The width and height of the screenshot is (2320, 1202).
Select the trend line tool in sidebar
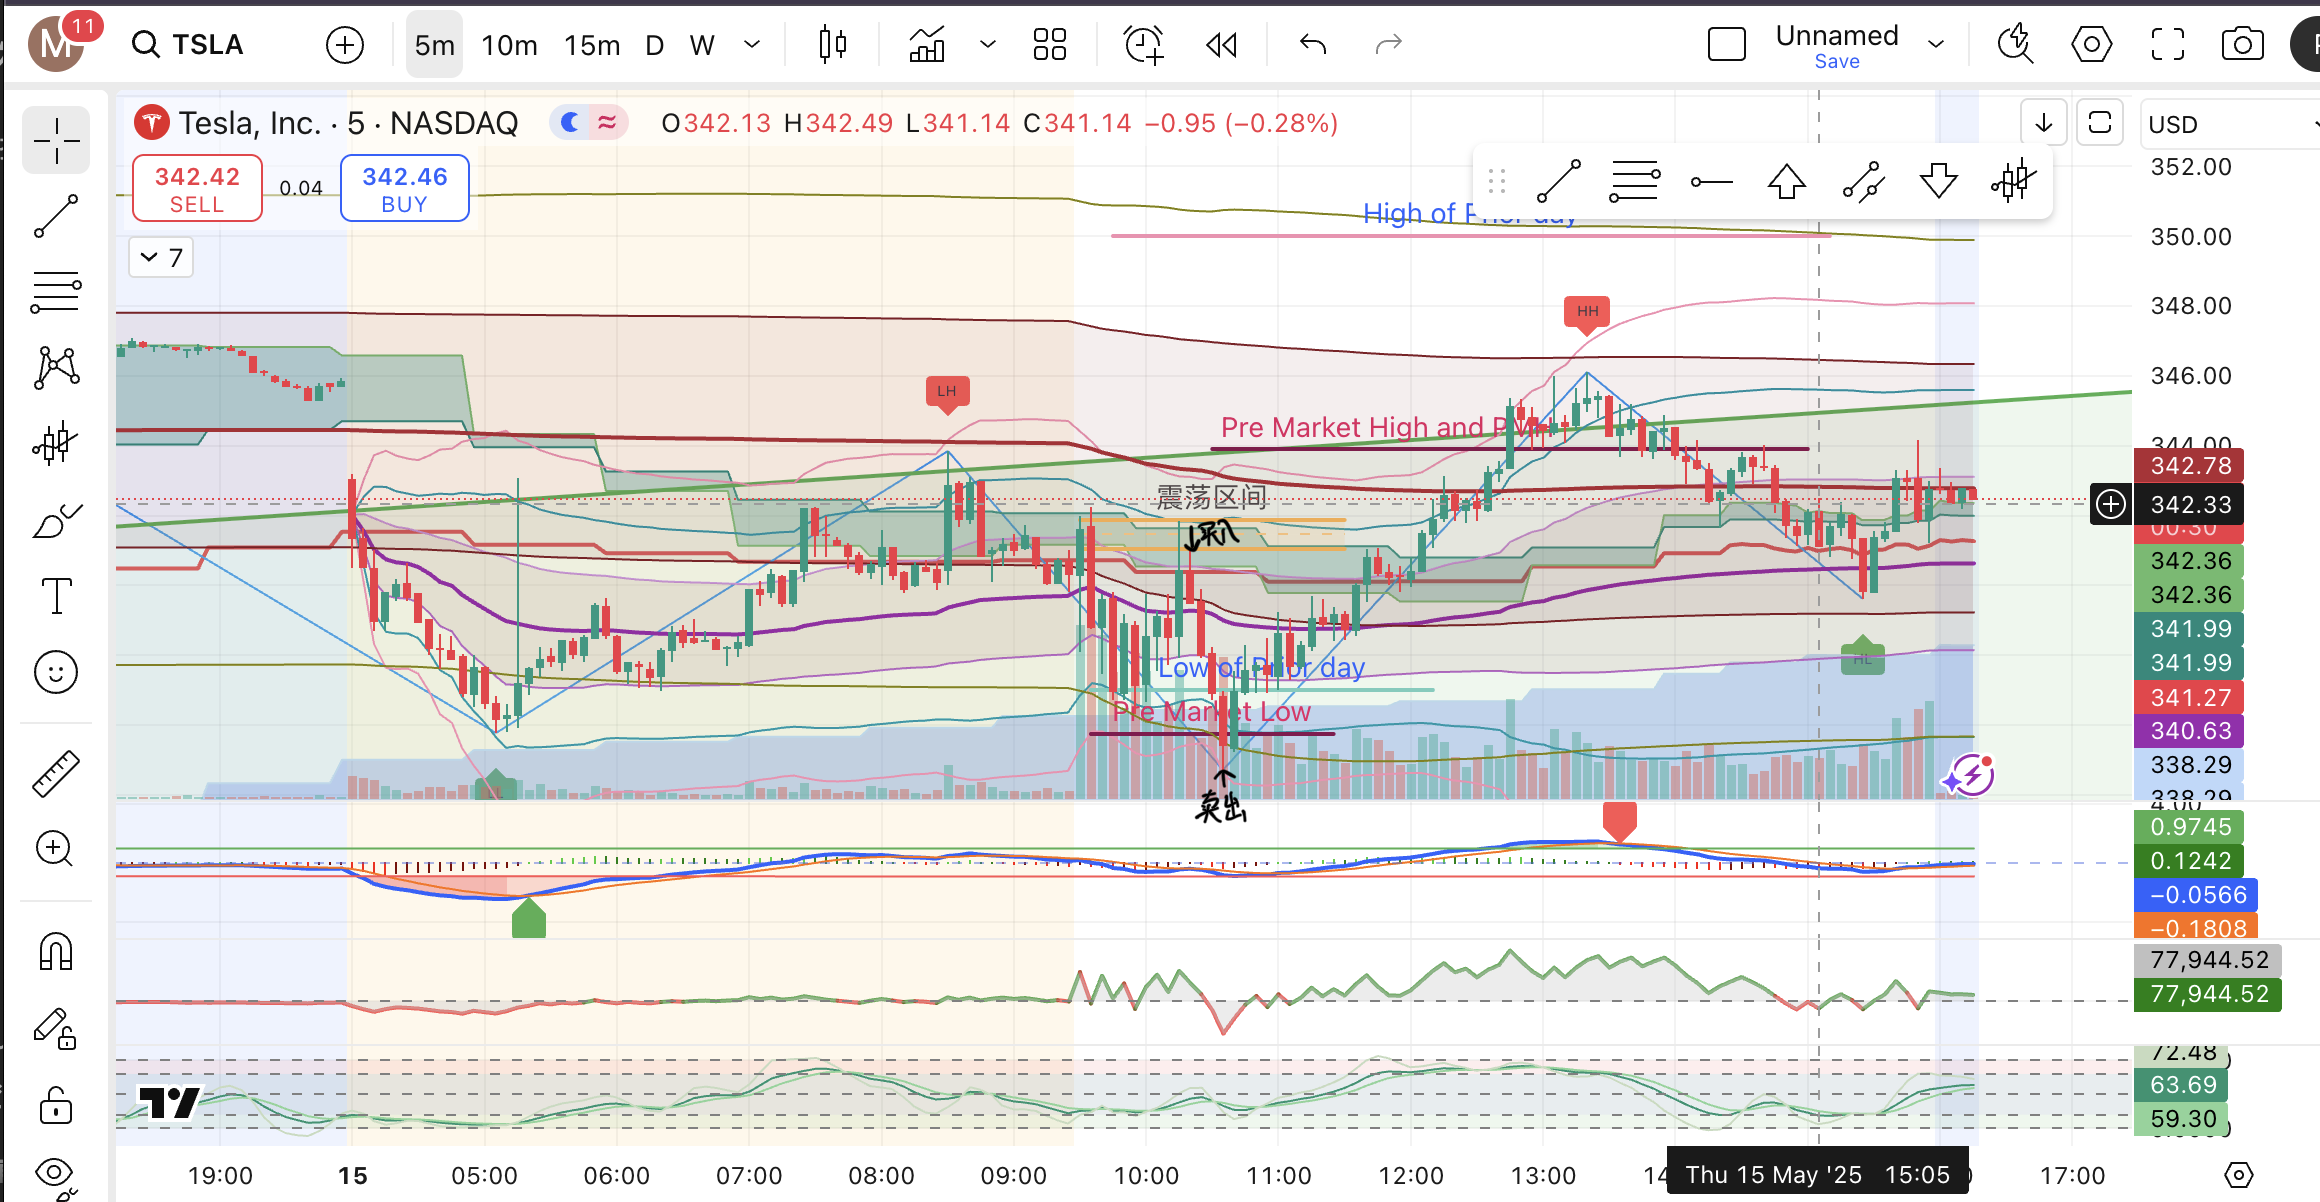tap(56, 217)
